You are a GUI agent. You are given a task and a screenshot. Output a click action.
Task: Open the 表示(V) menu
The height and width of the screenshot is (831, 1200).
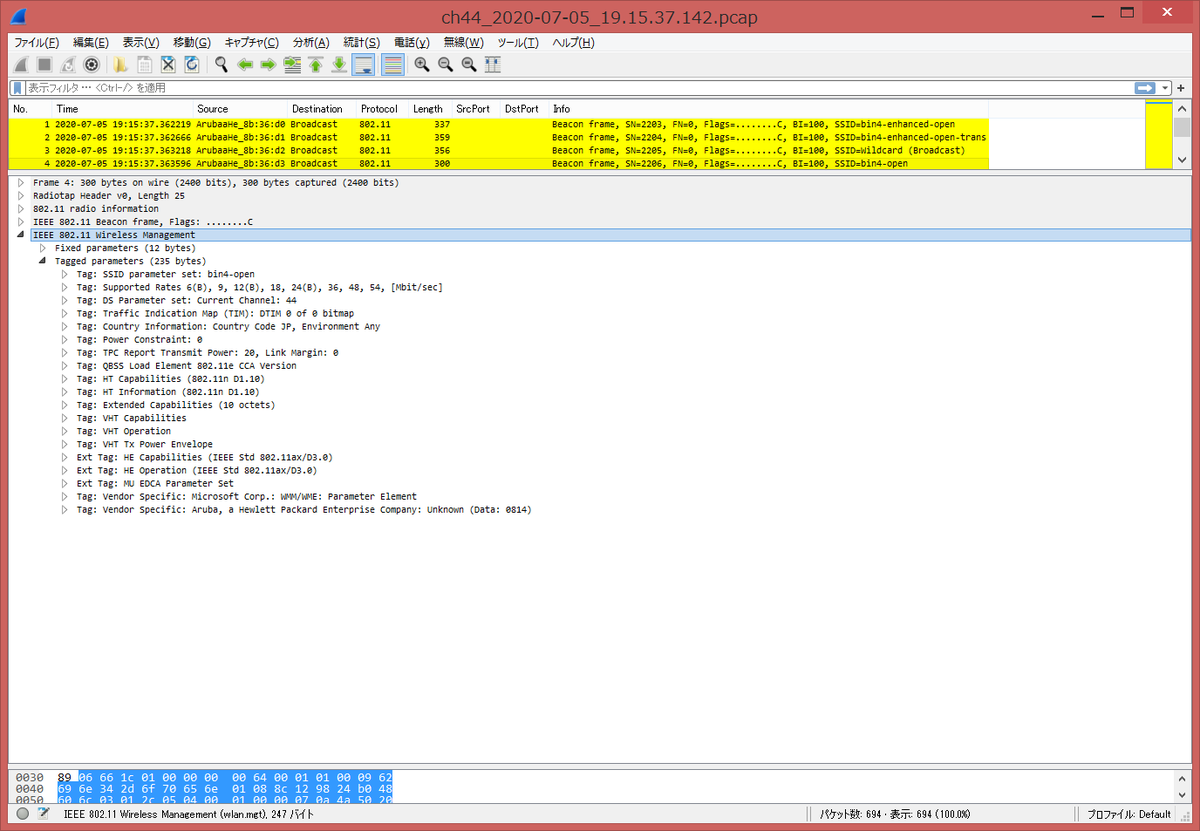141,43
